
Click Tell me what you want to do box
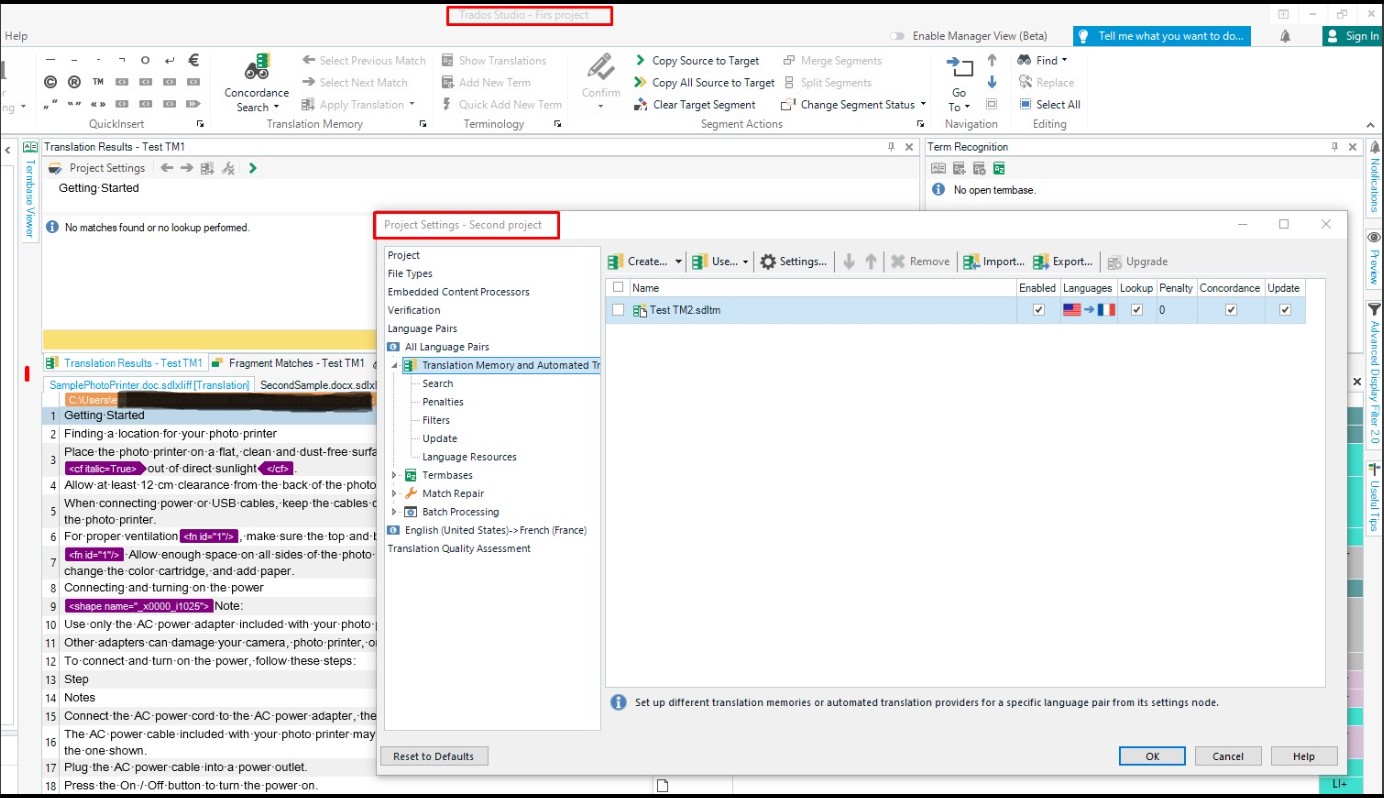point(1162,36)
